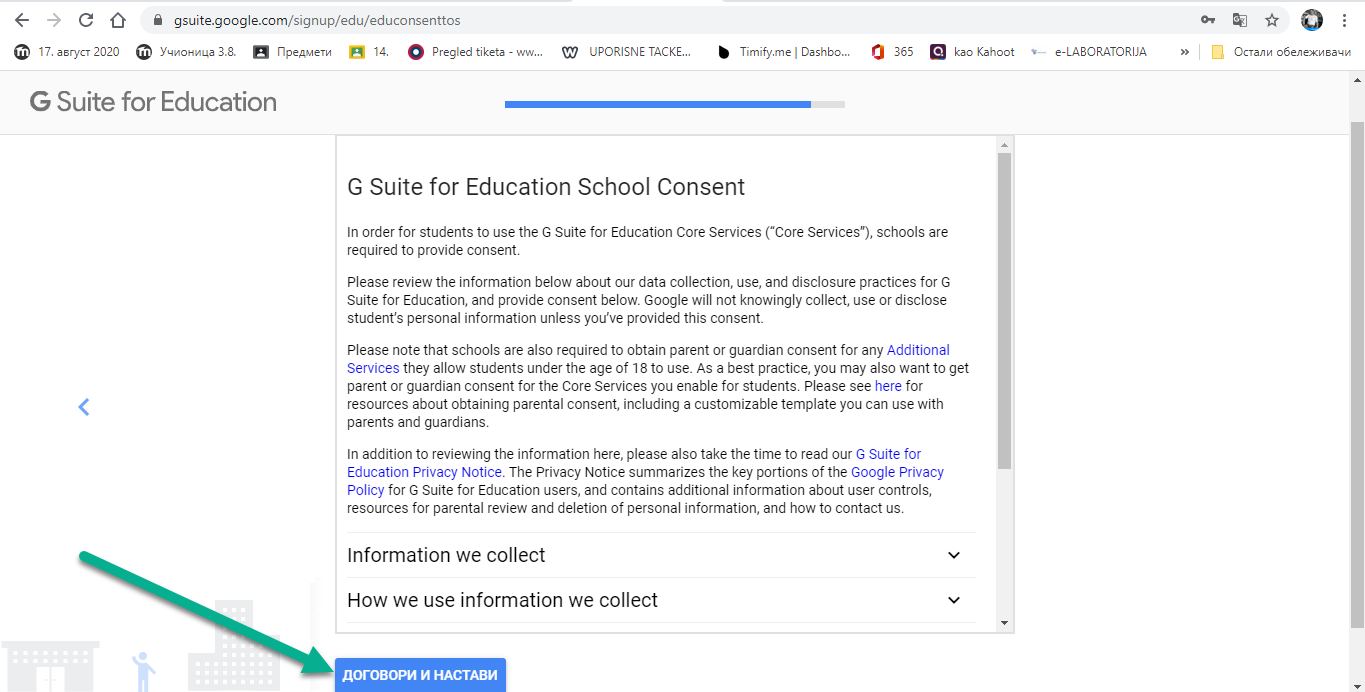This screenshot has height=692, width=1365.
Task: Follow the Additional Services link
Action: coord(917,350)
